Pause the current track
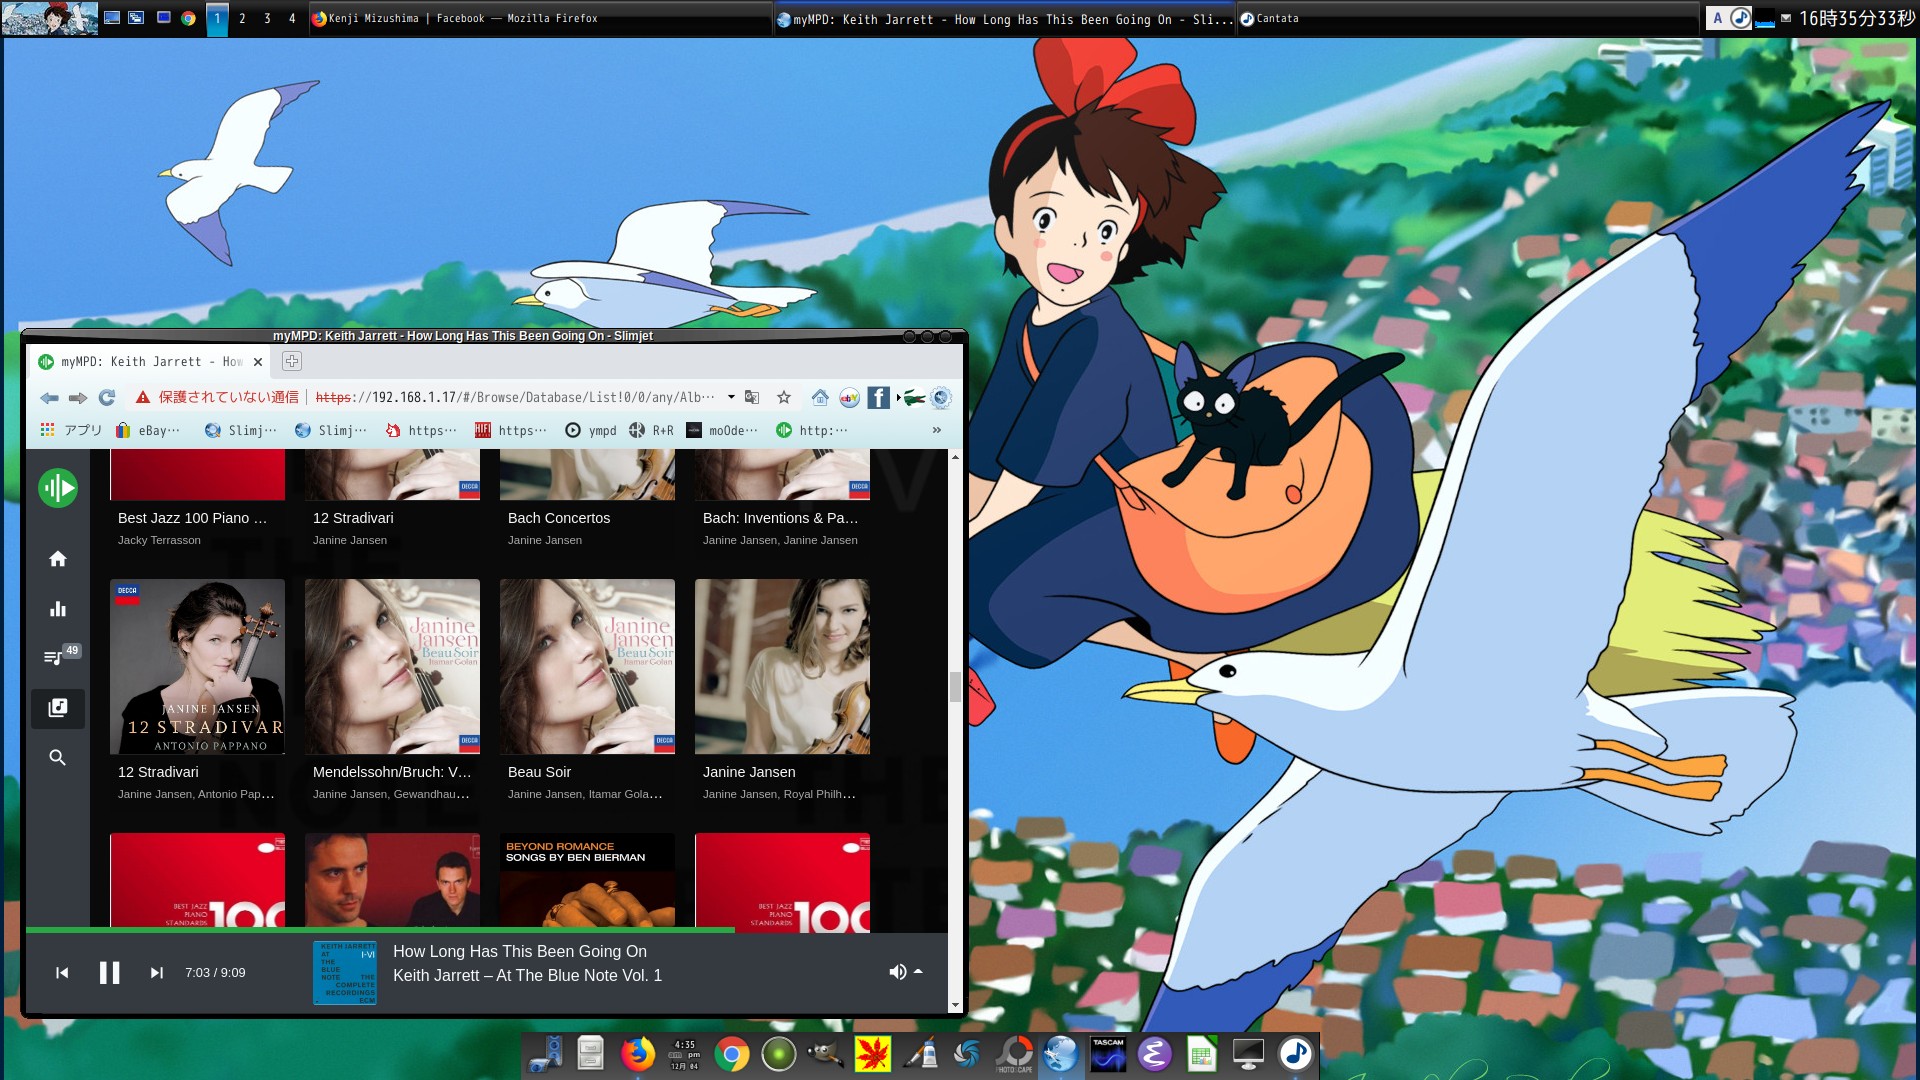 click(x=109, y=973)
